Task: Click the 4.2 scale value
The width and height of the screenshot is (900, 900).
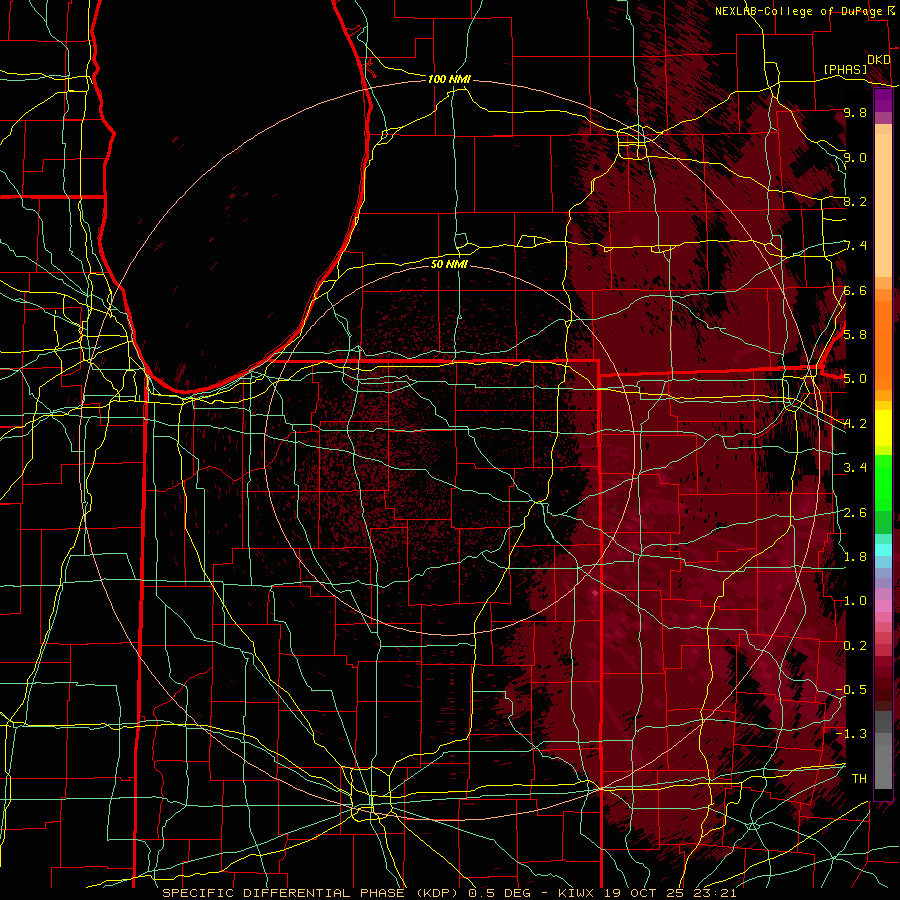Action: (x=855, y=424)
